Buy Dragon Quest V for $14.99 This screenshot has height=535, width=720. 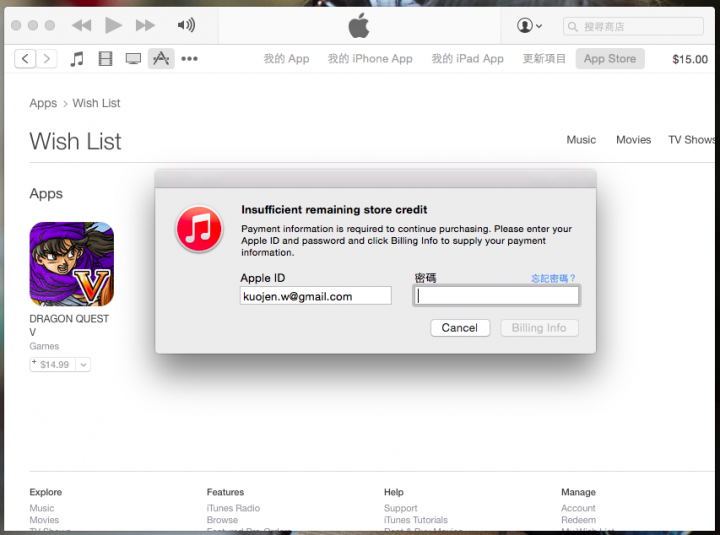coord(53,365)
